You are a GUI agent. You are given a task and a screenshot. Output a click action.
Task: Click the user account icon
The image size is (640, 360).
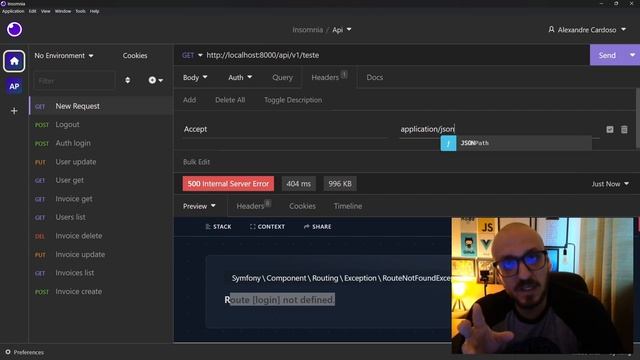click(x=551, y=29)
